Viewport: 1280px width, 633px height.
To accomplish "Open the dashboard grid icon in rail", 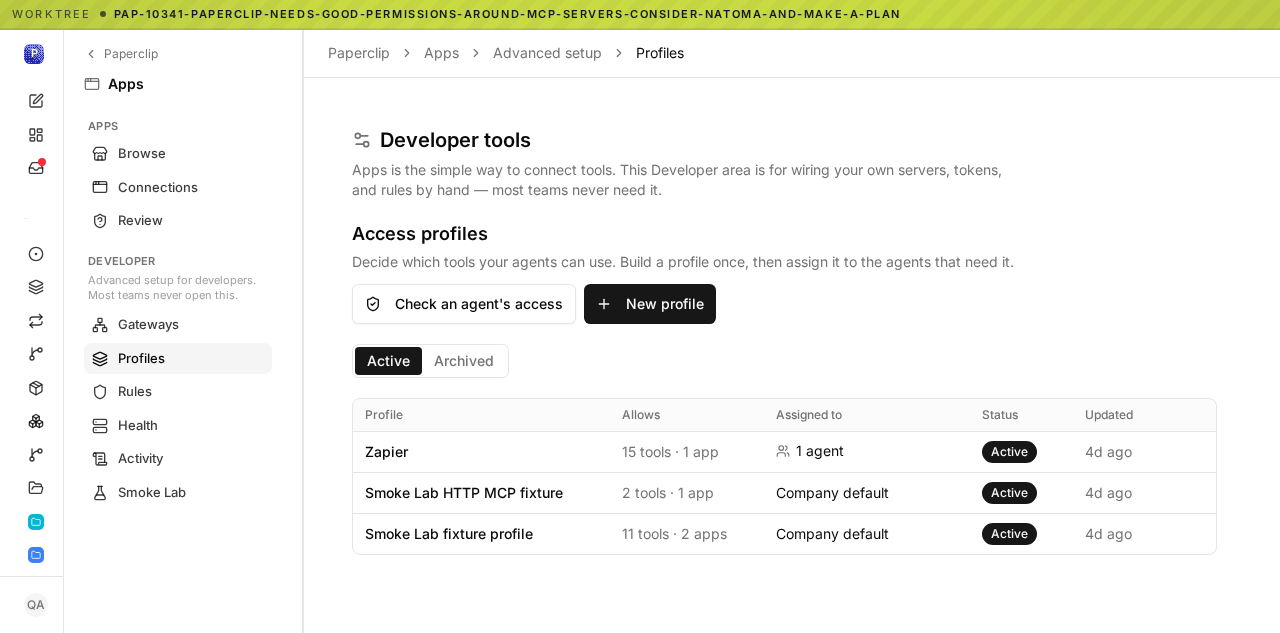I will 36,135.
